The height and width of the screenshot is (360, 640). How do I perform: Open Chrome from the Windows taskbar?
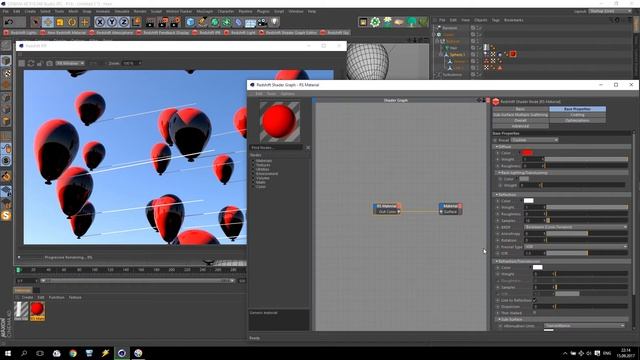click(x=73, y=353)
